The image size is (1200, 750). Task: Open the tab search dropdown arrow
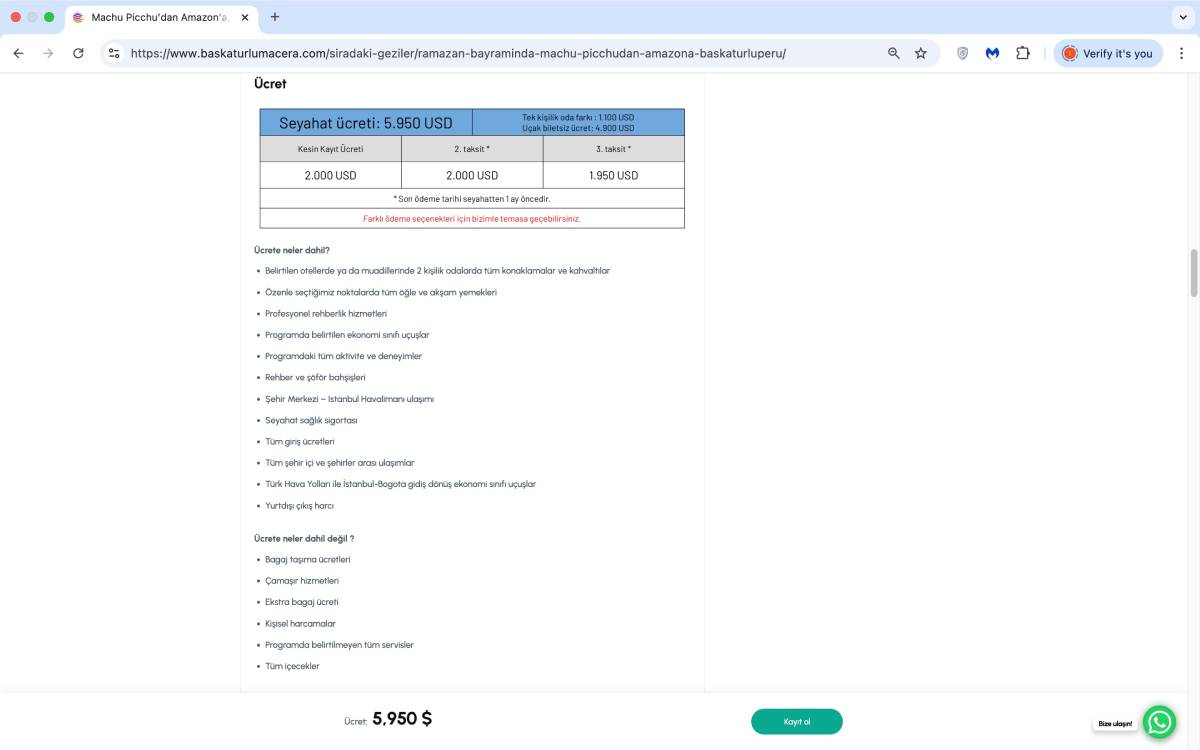pos(1184,17)
